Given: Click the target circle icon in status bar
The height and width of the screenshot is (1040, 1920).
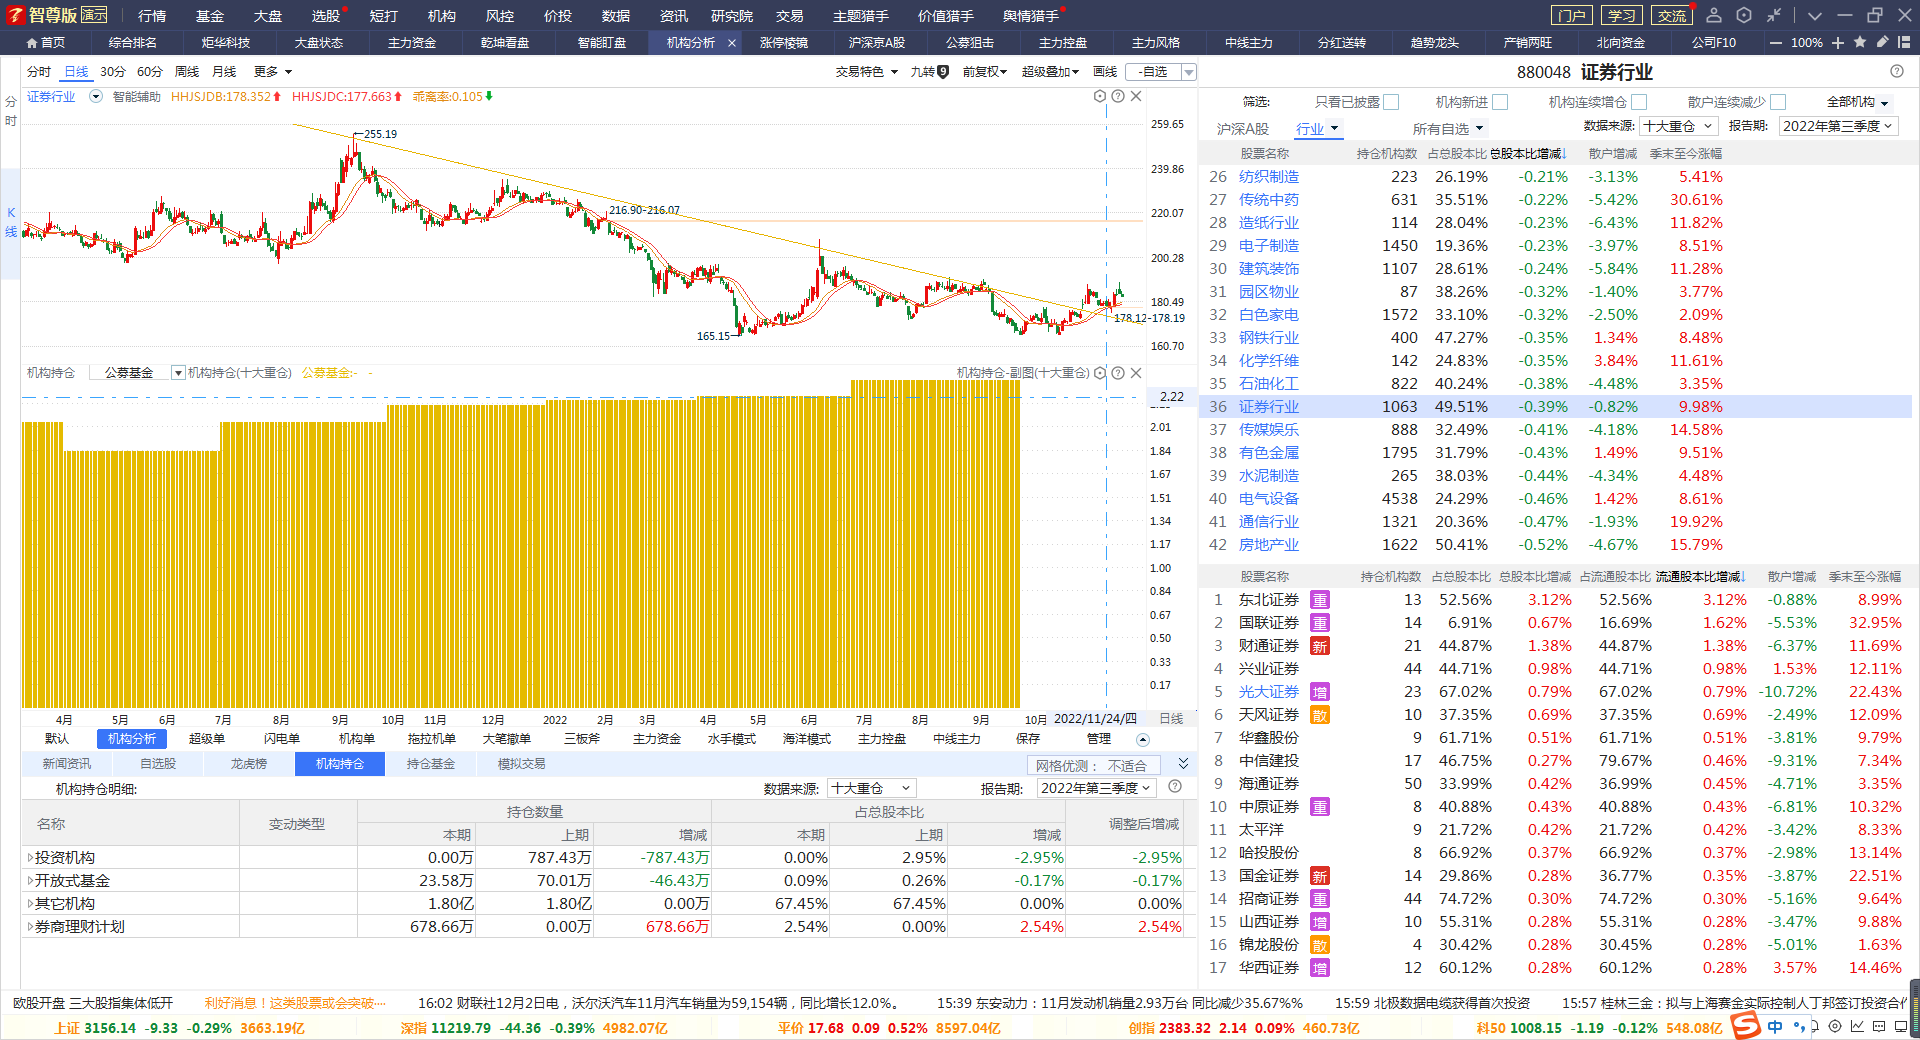Looking at the screenshot, I should click(x=1835, y=1027).
